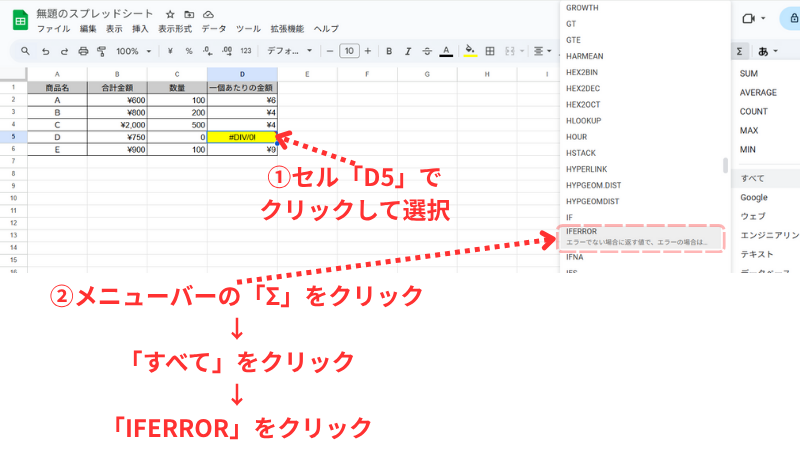Star the untitled spreadsheet
Viewport: 800px width, 450px height.
[x=170, y=15]
